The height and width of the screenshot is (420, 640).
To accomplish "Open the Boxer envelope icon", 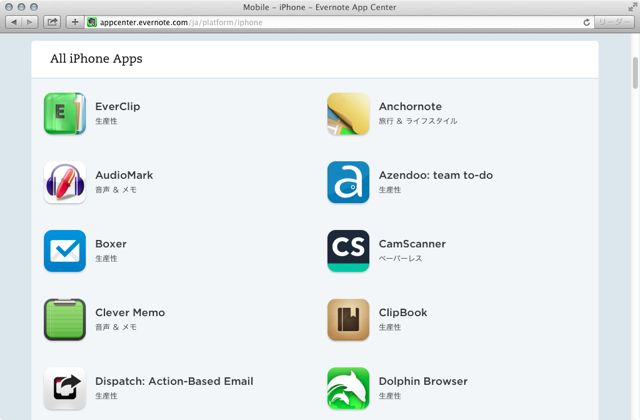I will [64, 251].
